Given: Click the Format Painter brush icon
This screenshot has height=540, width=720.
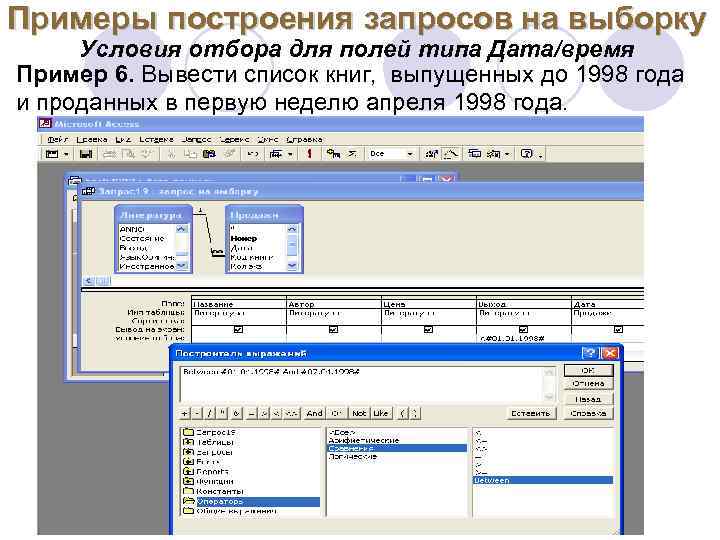Looking at the screenshot, I should click(x=229, y=154).
